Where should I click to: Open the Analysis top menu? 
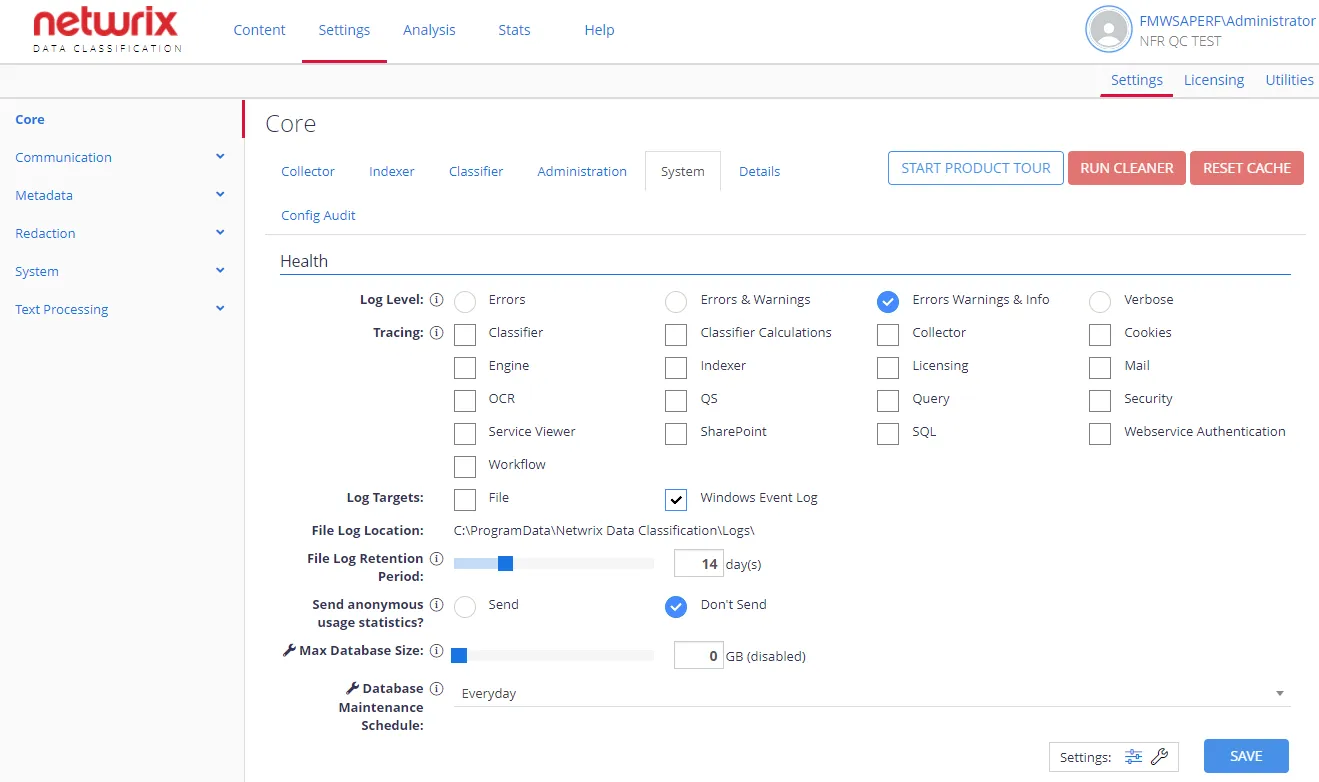429,30
